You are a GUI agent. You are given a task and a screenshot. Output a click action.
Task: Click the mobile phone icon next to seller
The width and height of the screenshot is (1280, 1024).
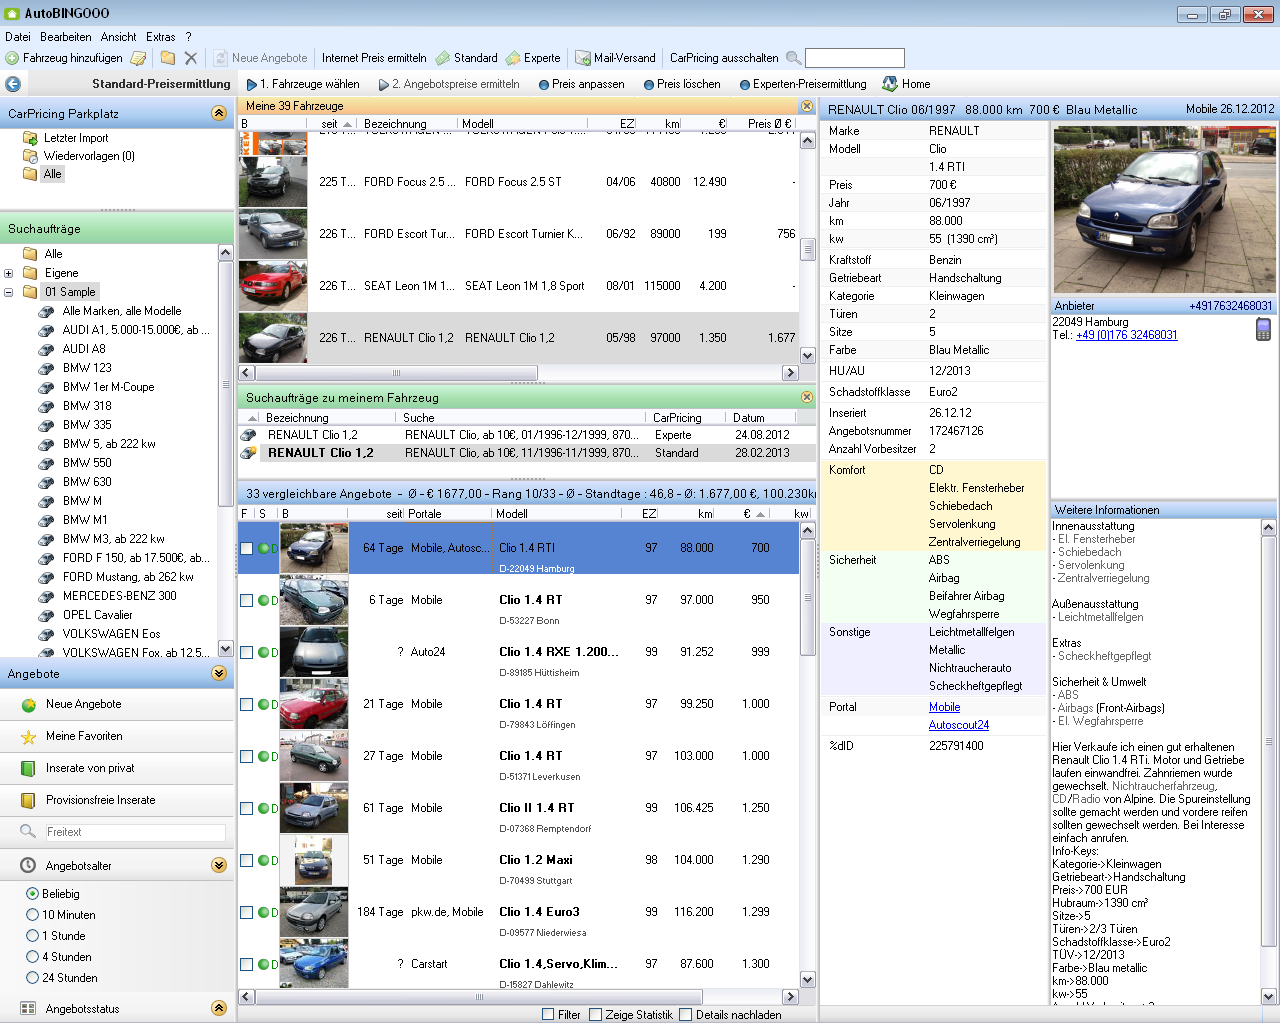click(1264, 329)
